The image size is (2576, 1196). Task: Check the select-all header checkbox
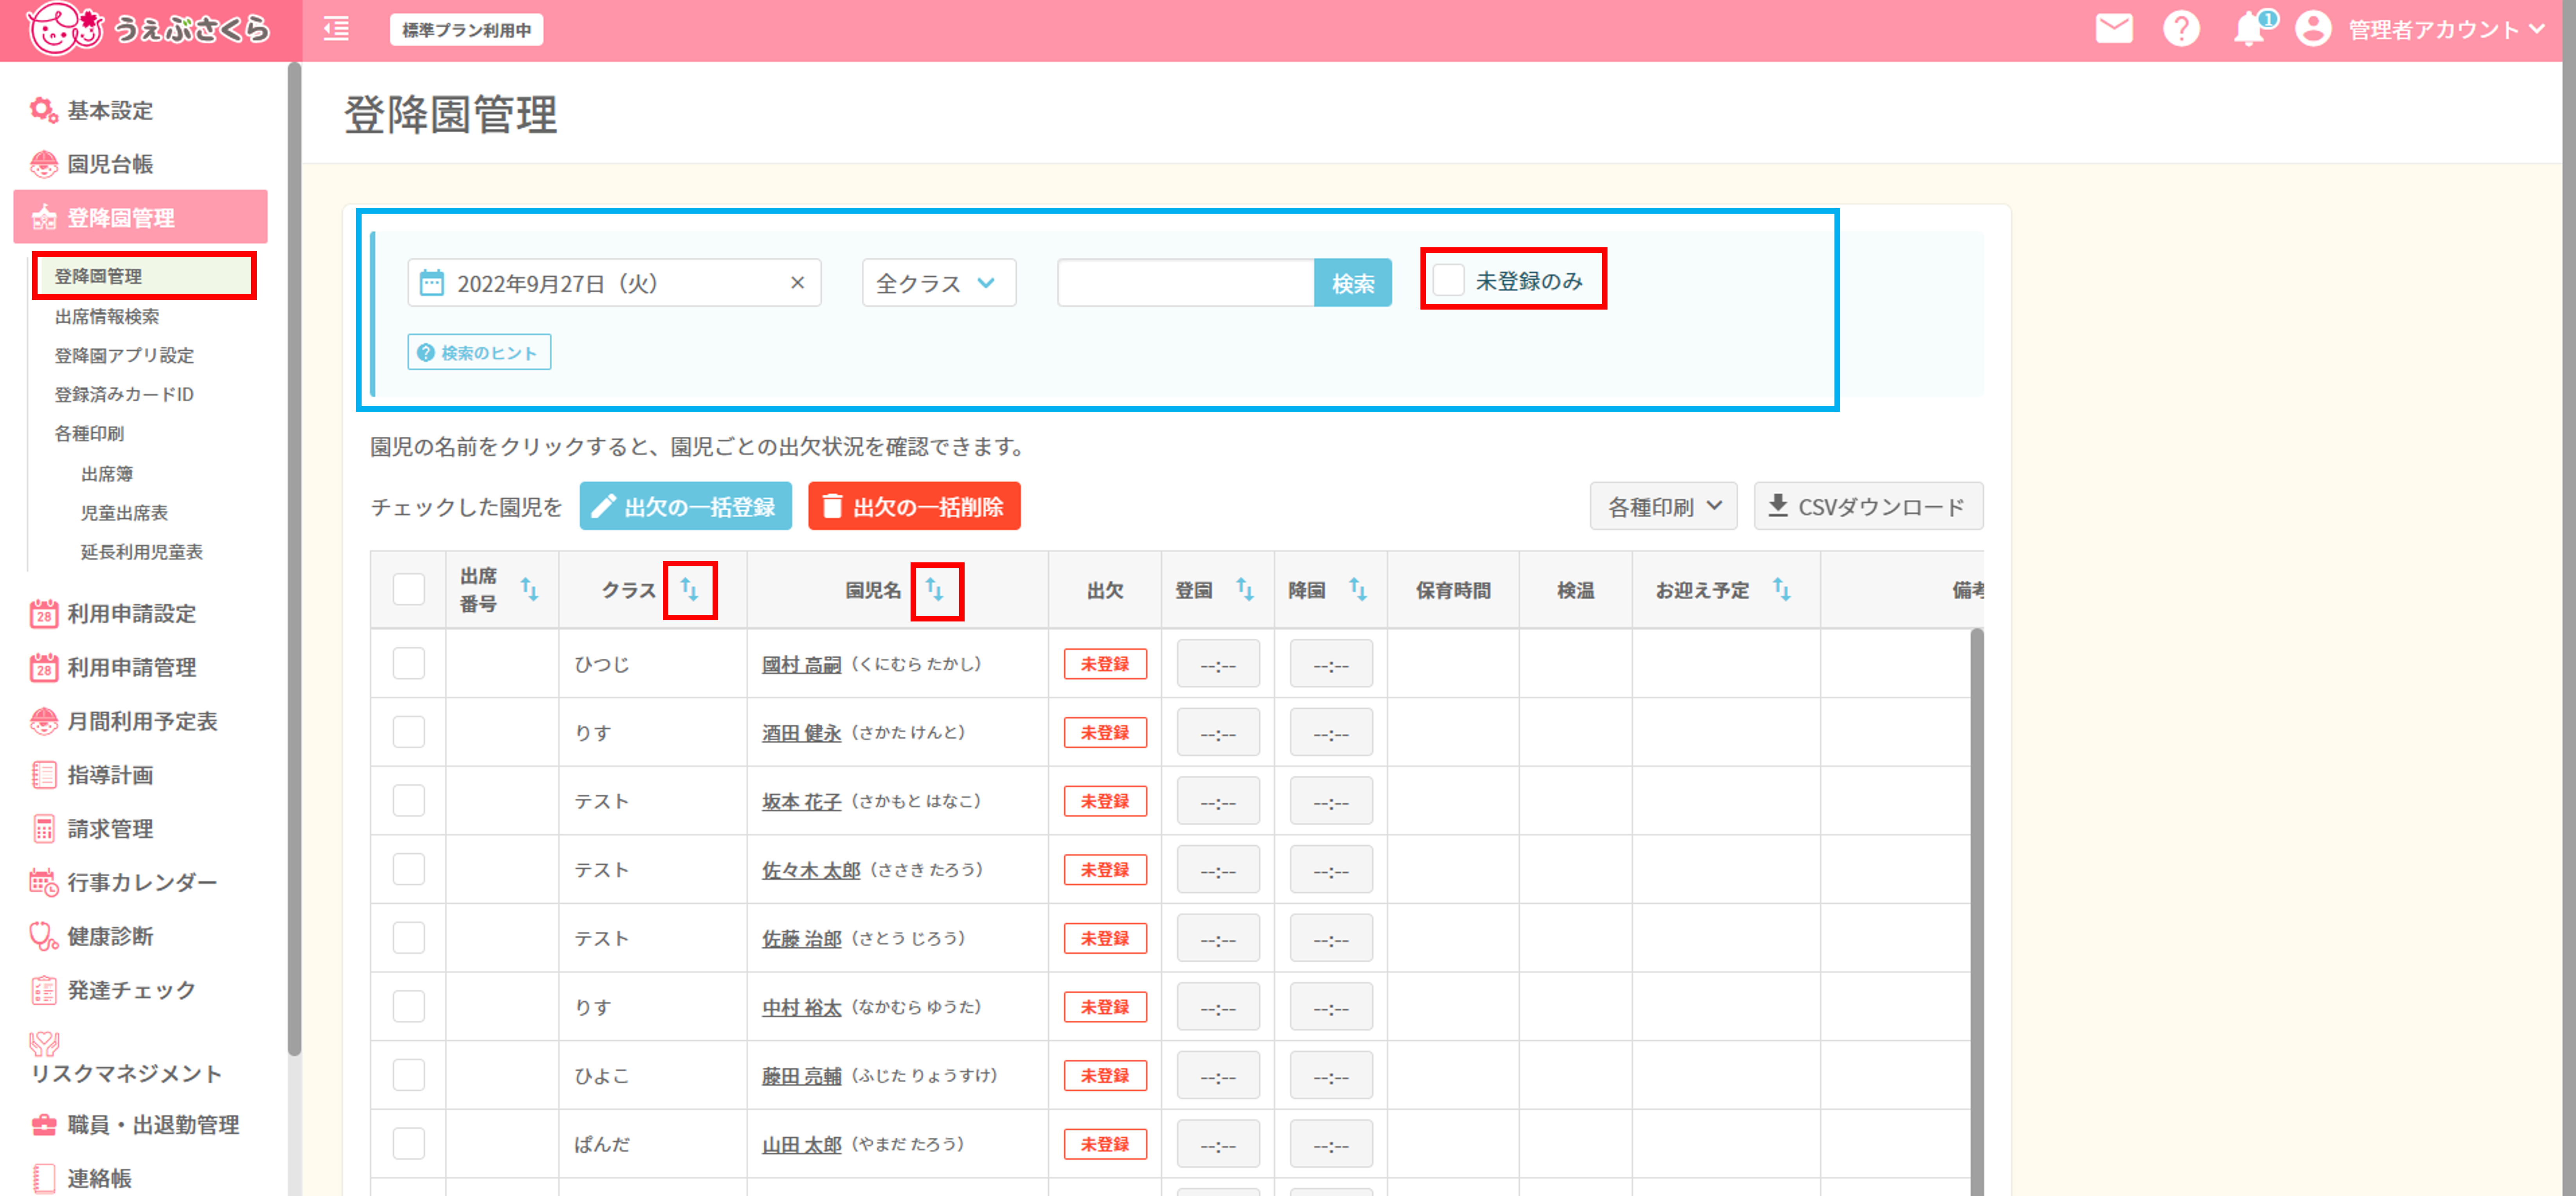click(409, 589)
